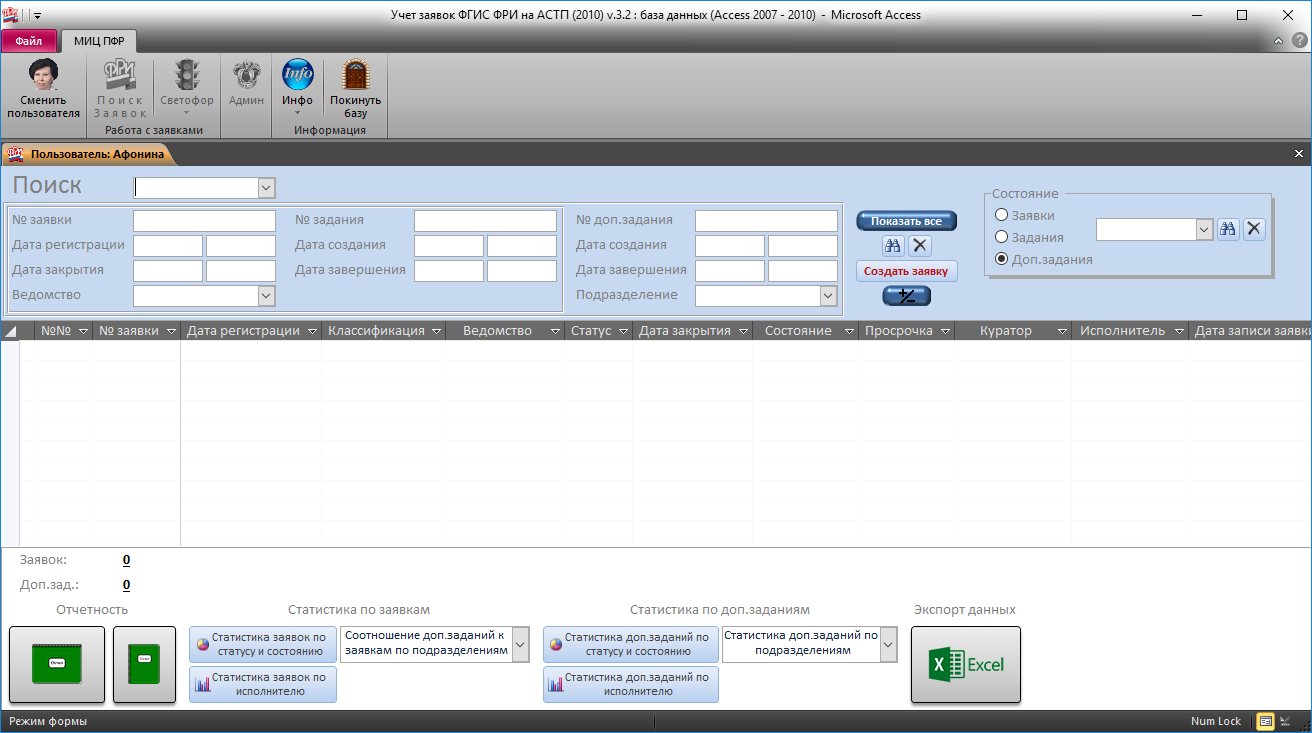Screen dimensions: 1312x733
Task: Open the dropdown next to Поиск heading
Action: click(x=266, y=188)
